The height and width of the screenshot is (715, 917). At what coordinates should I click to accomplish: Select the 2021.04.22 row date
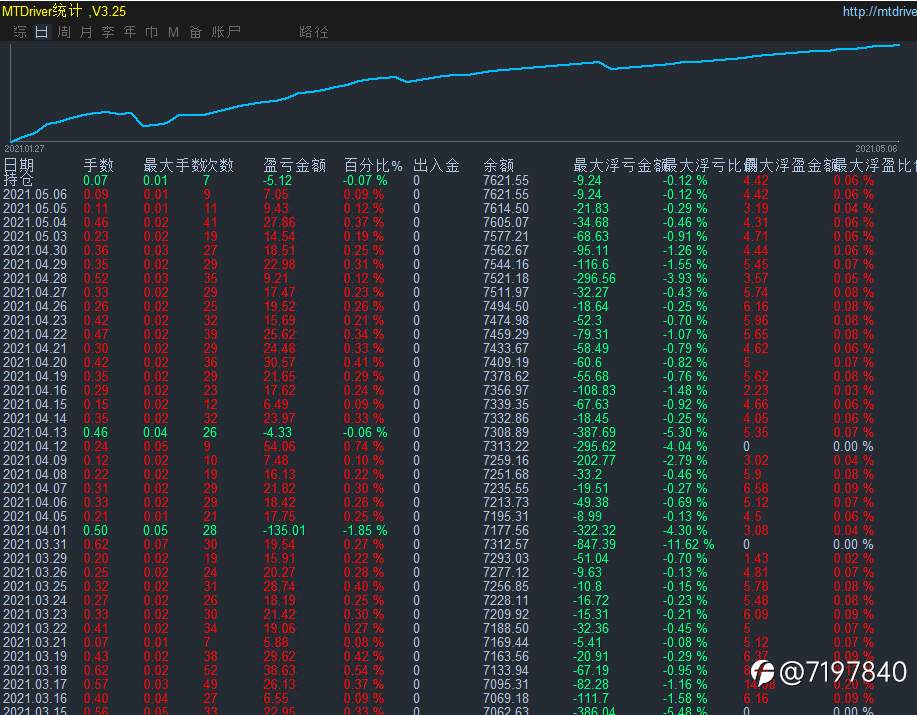click(35, 334)
